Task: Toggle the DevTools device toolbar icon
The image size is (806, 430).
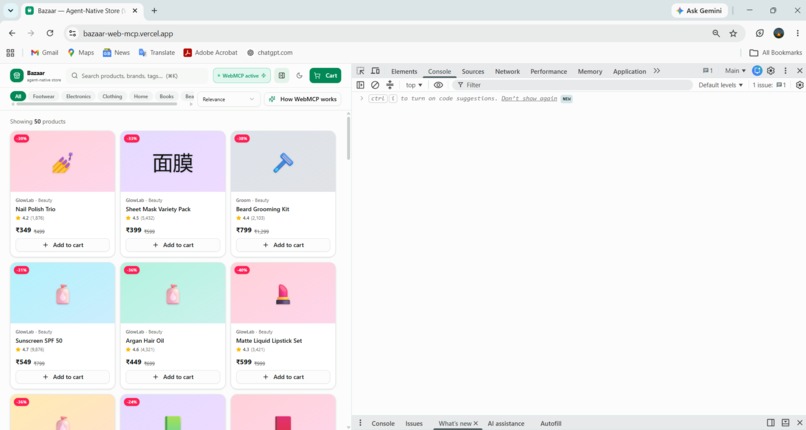Action: 375,71
